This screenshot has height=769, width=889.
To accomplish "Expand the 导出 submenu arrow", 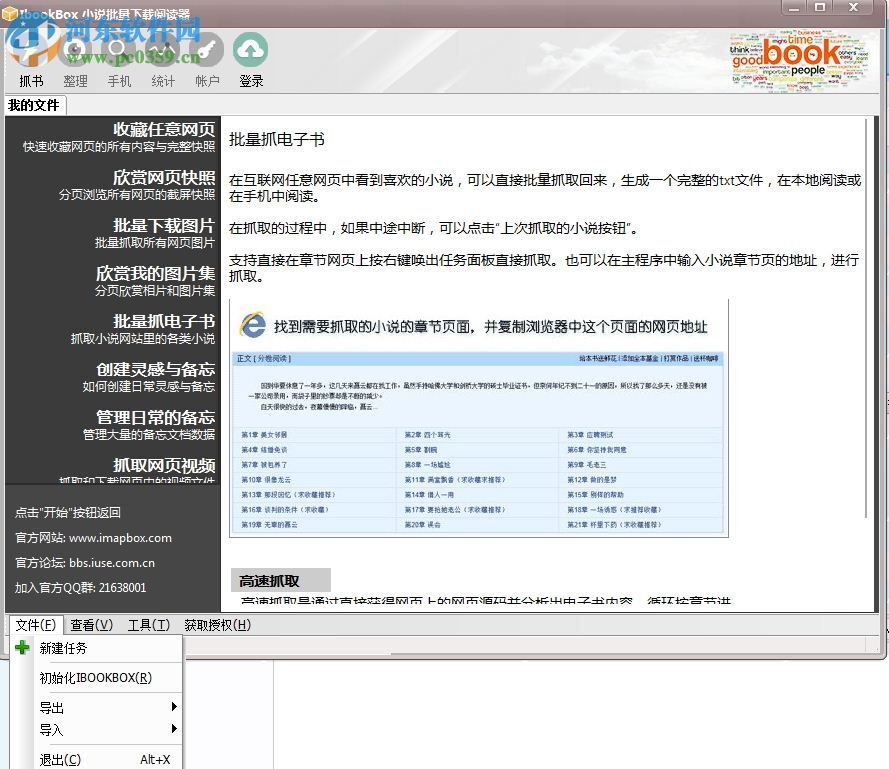I will pyautogui.click(x=175, y=707).
